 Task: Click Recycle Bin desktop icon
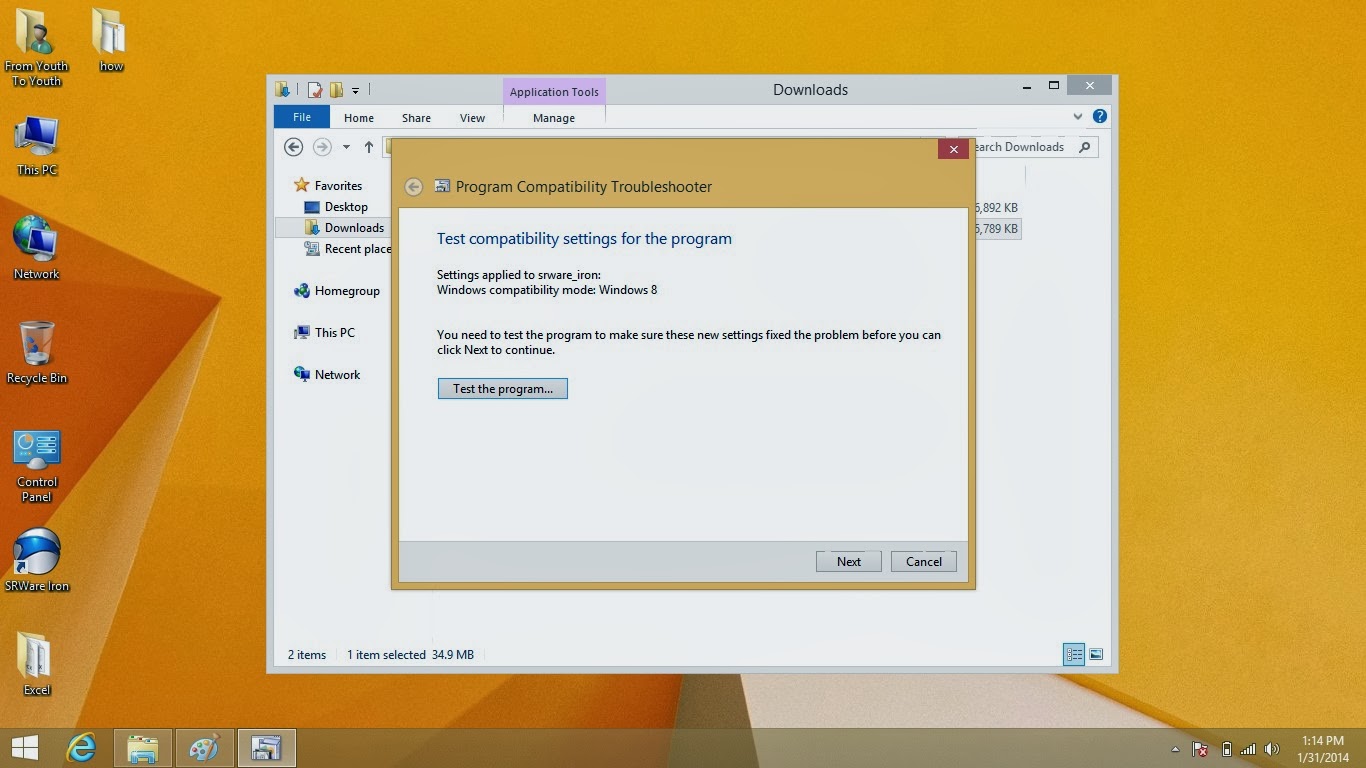(x=37, y=352)
